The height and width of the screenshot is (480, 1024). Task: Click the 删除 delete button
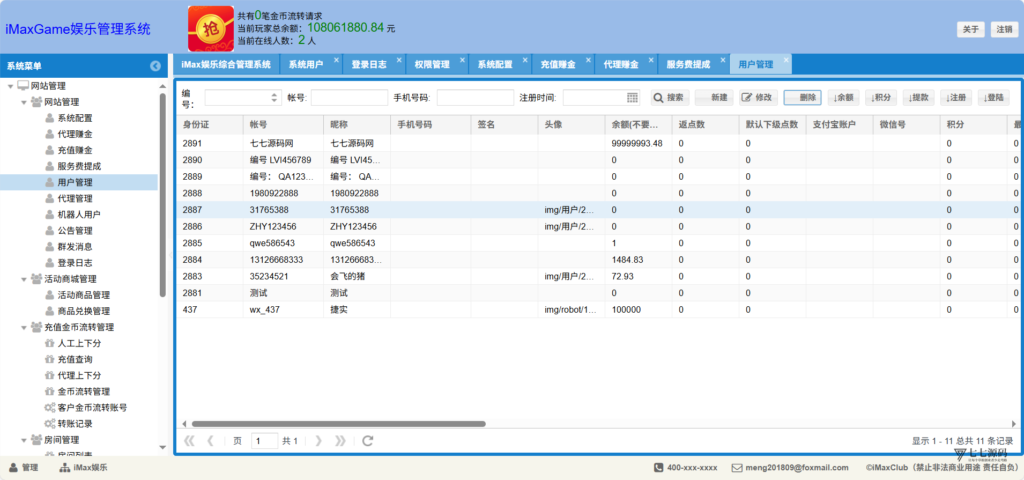803,97
